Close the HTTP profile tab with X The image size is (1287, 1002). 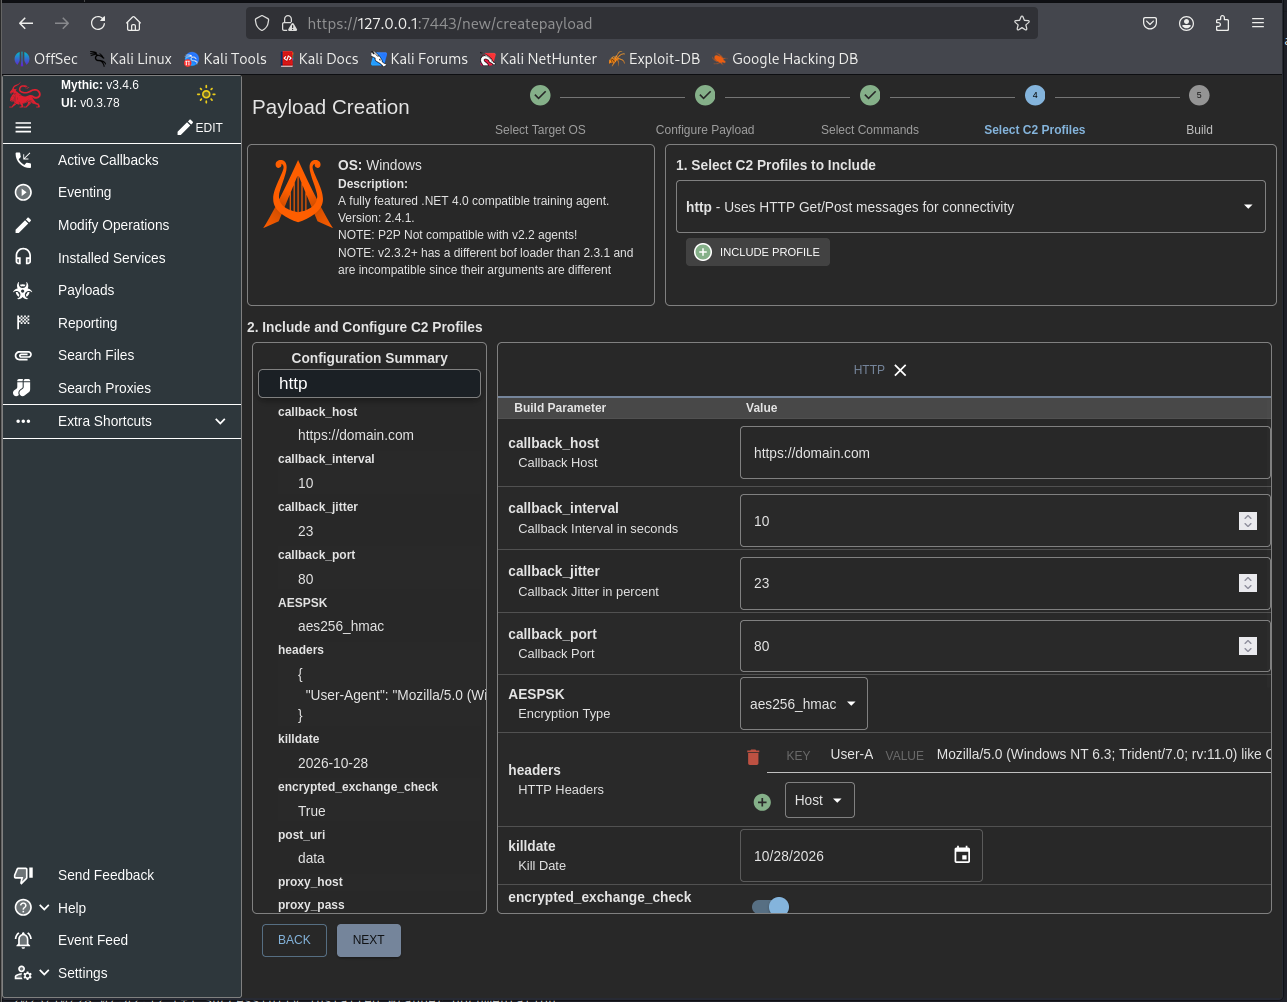900,370
